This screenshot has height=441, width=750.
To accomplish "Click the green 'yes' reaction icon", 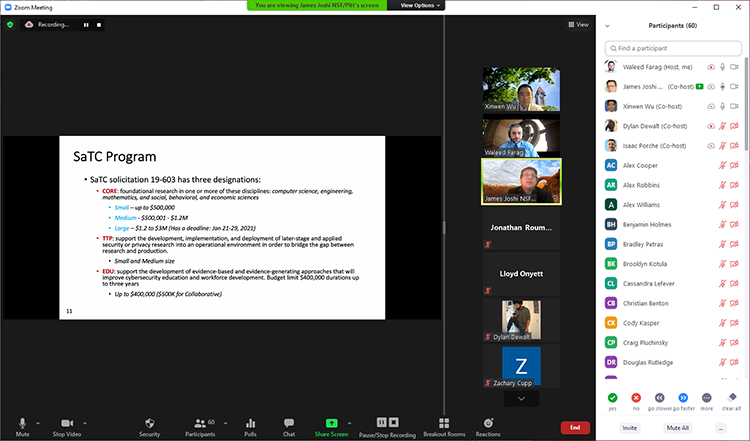I will coord(612,397).
